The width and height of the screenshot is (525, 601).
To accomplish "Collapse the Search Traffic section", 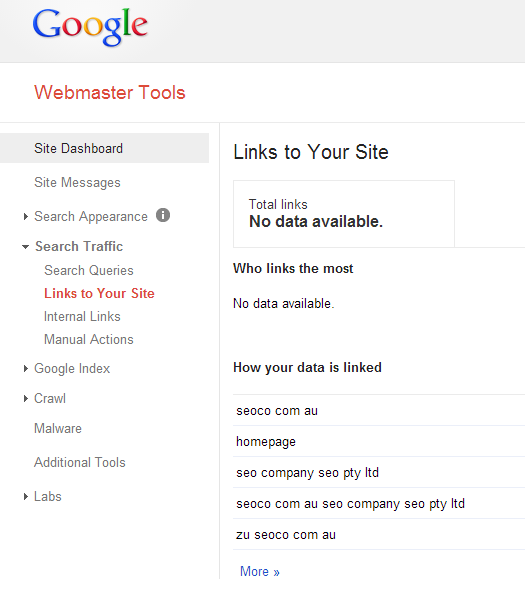I will coord(25,247).
